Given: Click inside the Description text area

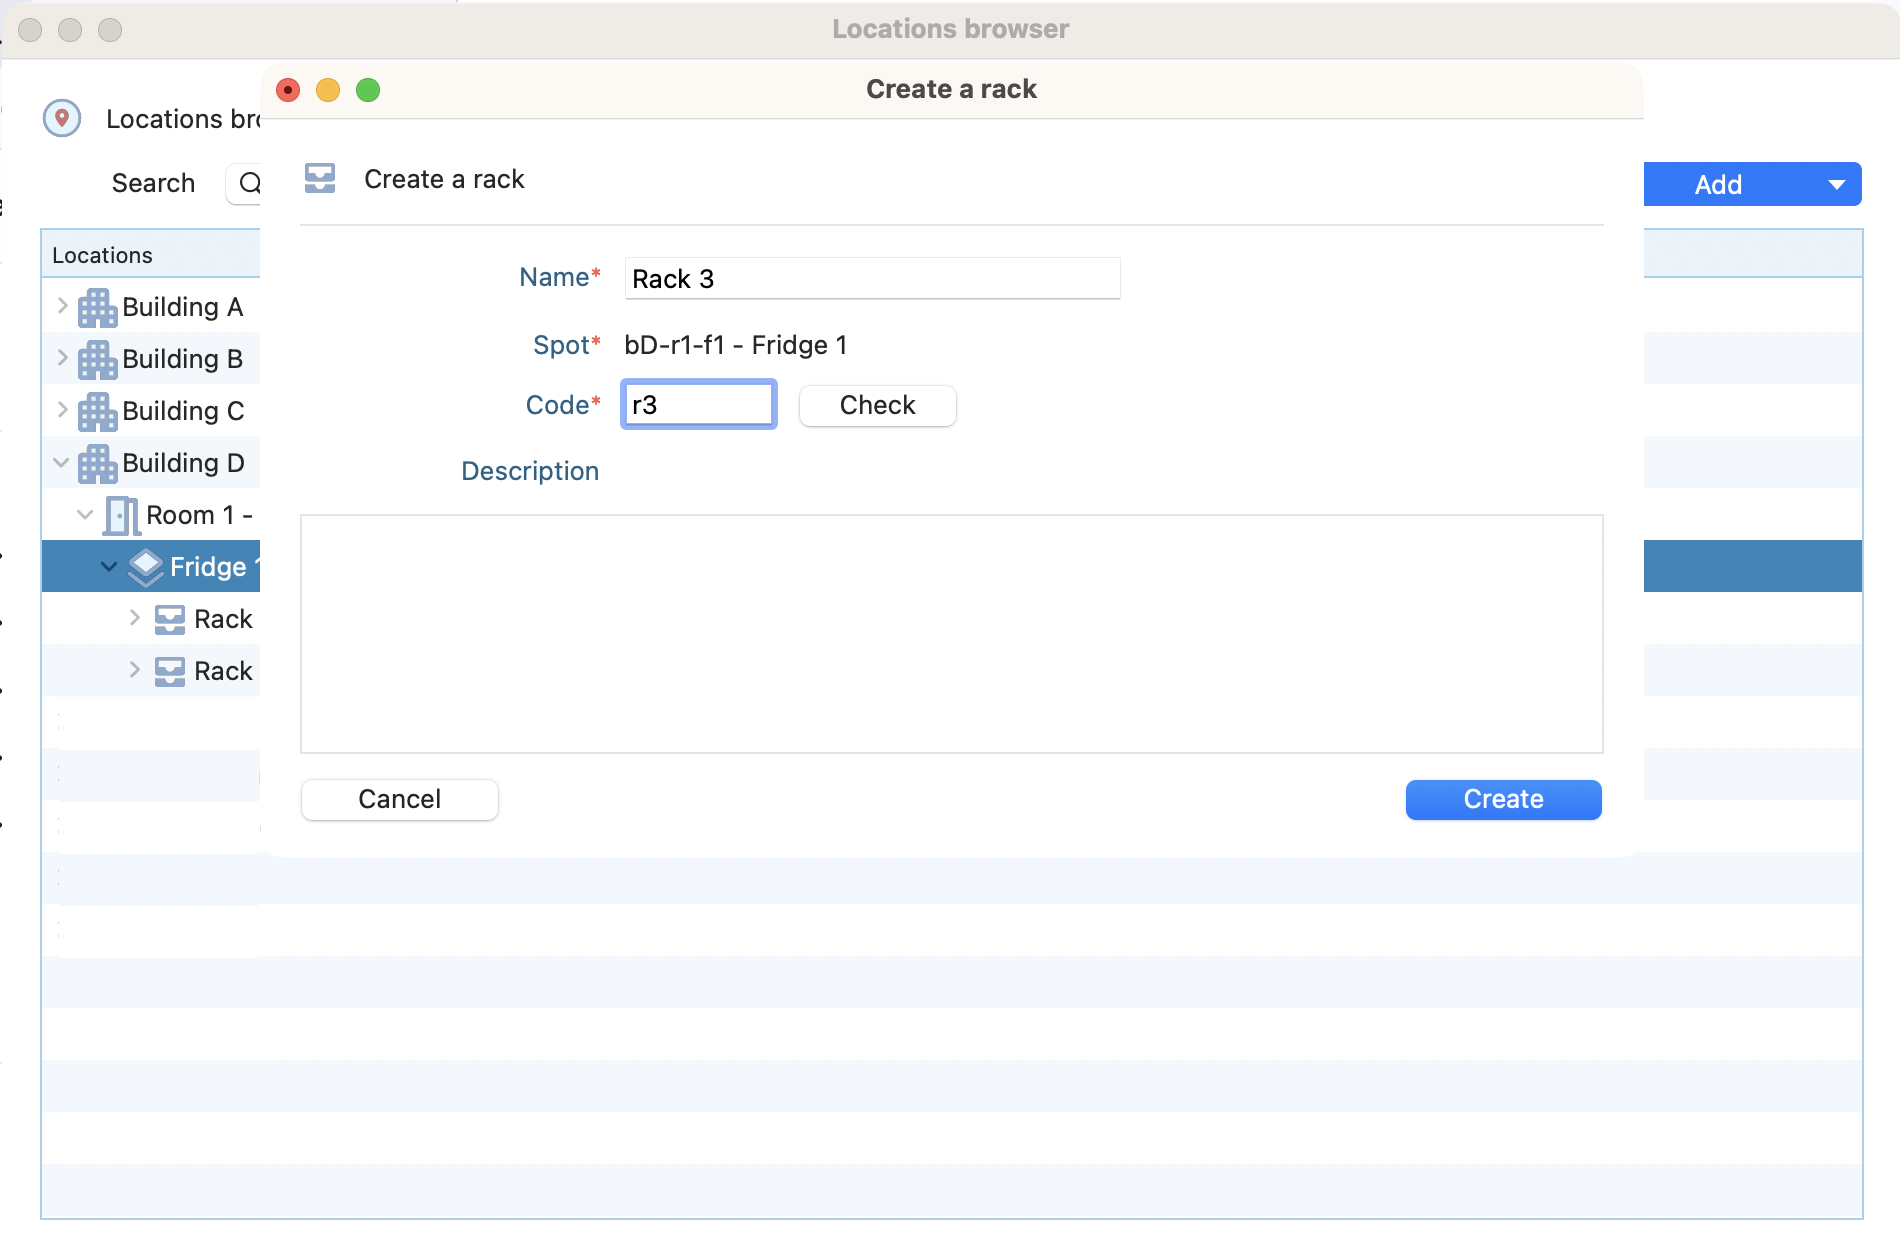Looking at the screenshot, I should point(951,633).
